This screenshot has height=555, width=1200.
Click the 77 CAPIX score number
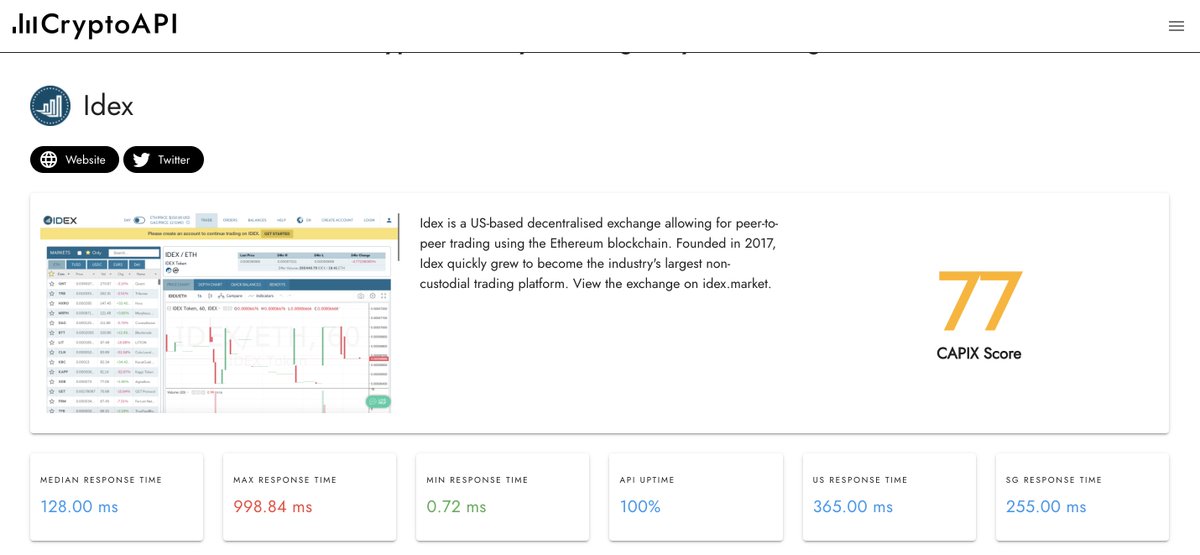[x=979, y=302]
